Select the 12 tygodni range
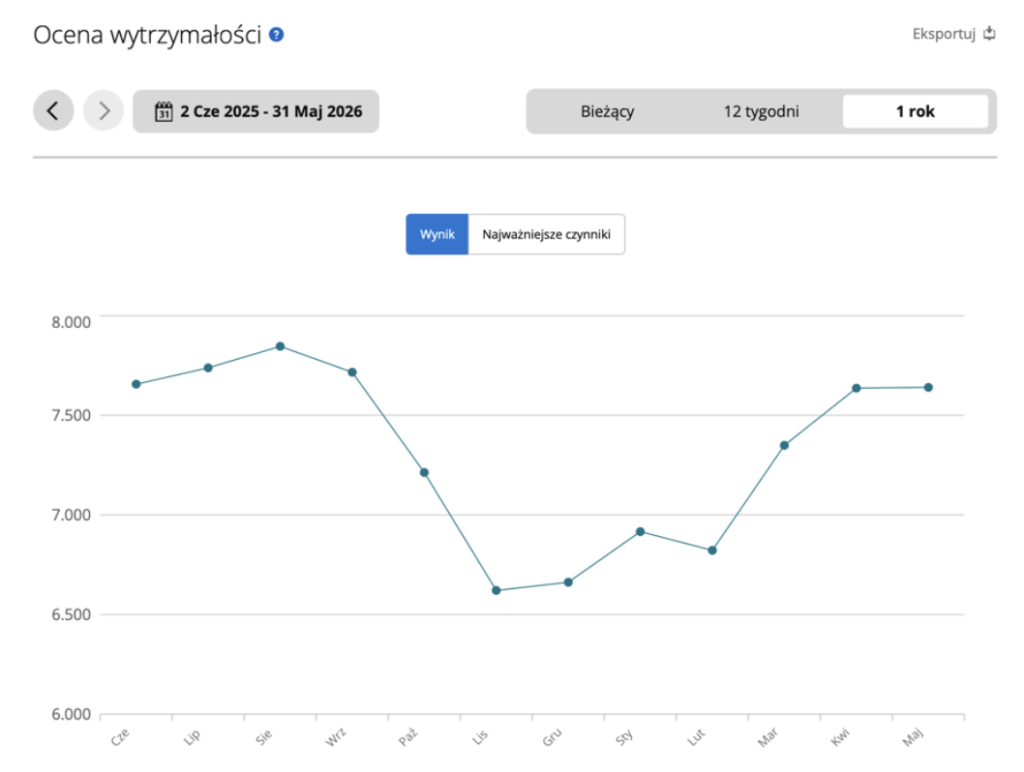Image resolution: width=1024 pixels, height=772 pixels. [761, 112]
